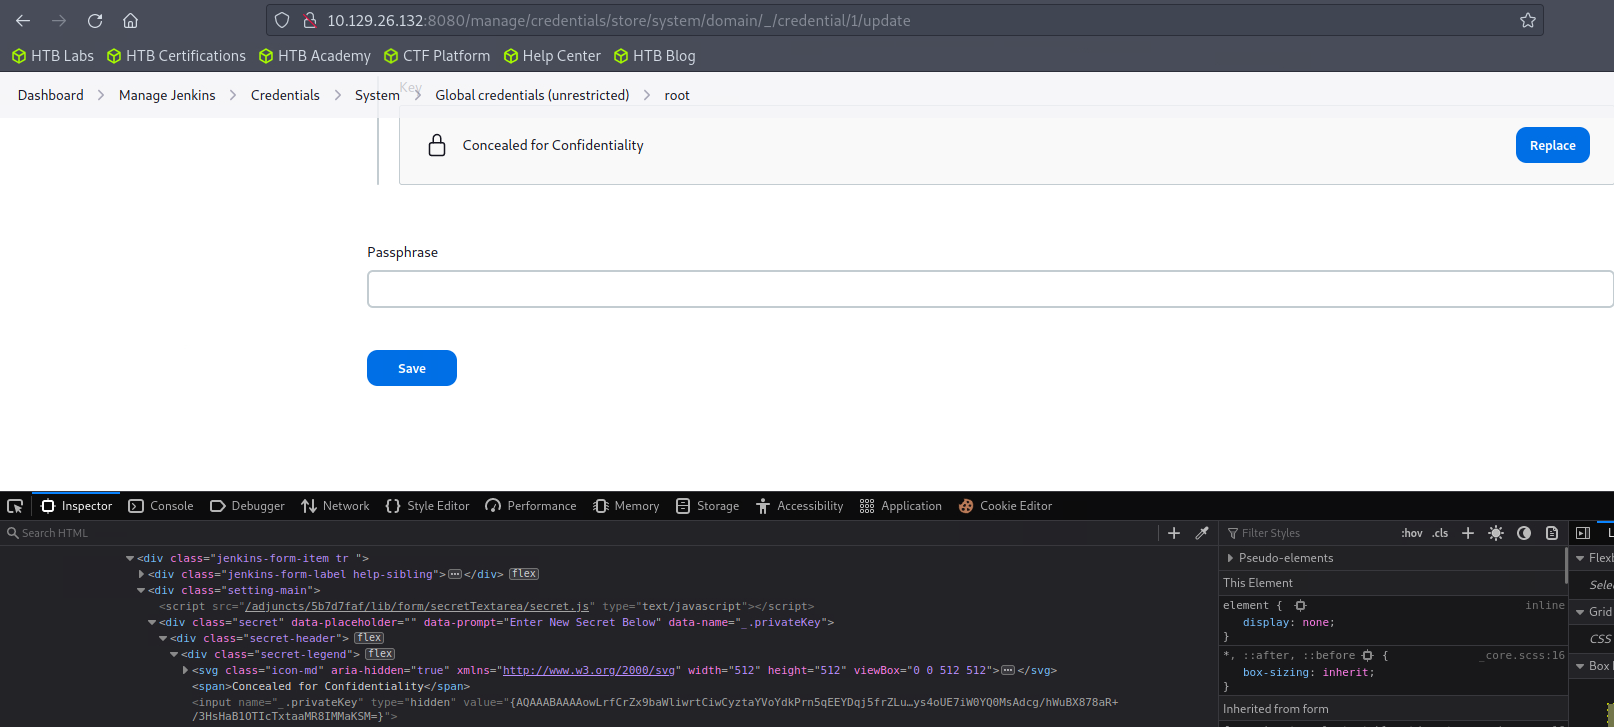Toggle print media simulation
Viewport: 1614px width, 727px height.
(x=1552, y=533)
